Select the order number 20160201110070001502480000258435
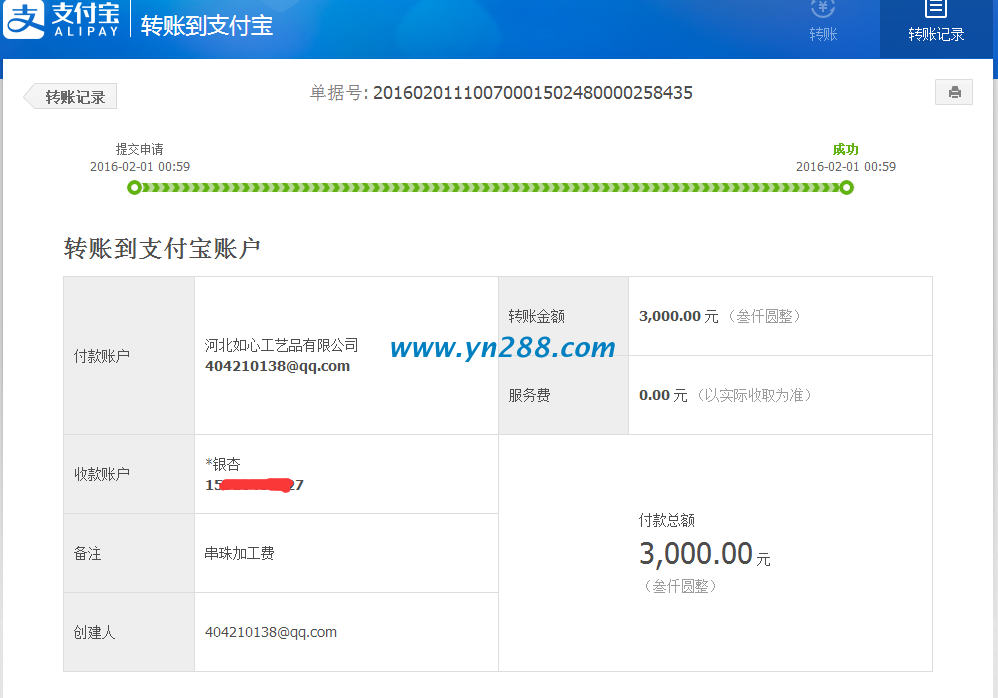This screenshot has height=698, width=998. 535,92
